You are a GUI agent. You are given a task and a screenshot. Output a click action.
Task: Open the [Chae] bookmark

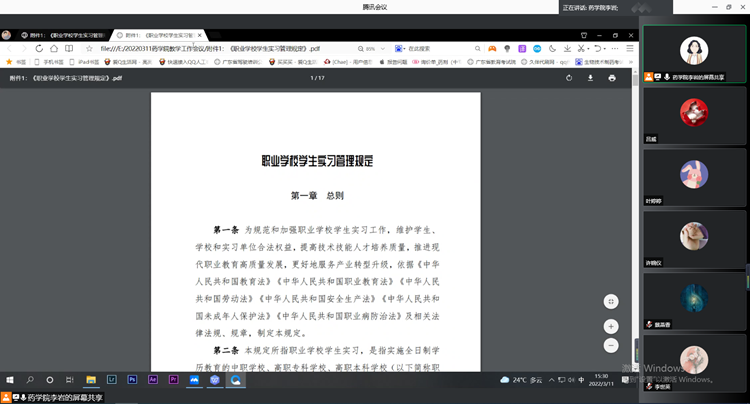pos(348,62)
